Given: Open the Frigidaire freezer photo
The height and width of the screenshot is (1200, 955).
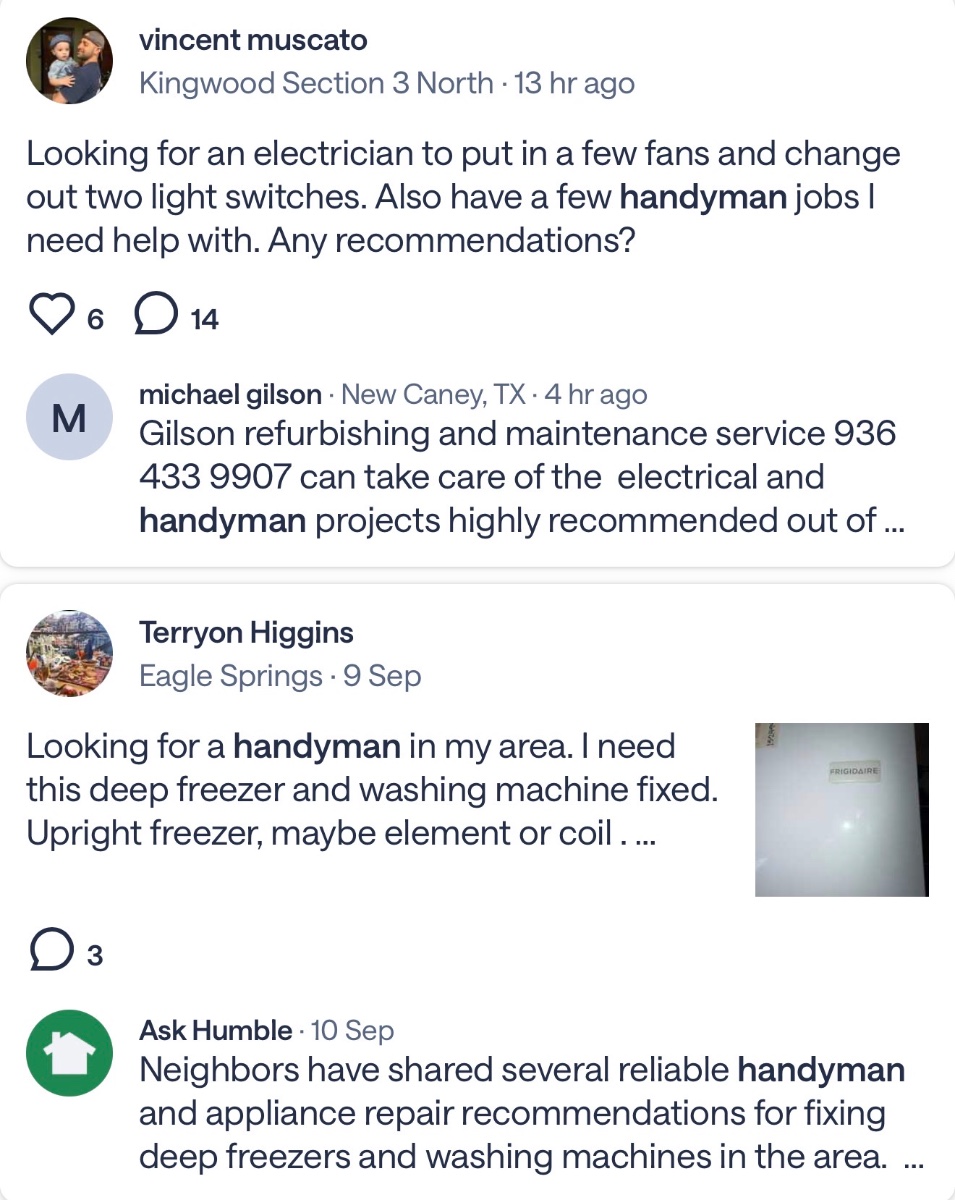Looking at the screenshot, I should point(842,810).
